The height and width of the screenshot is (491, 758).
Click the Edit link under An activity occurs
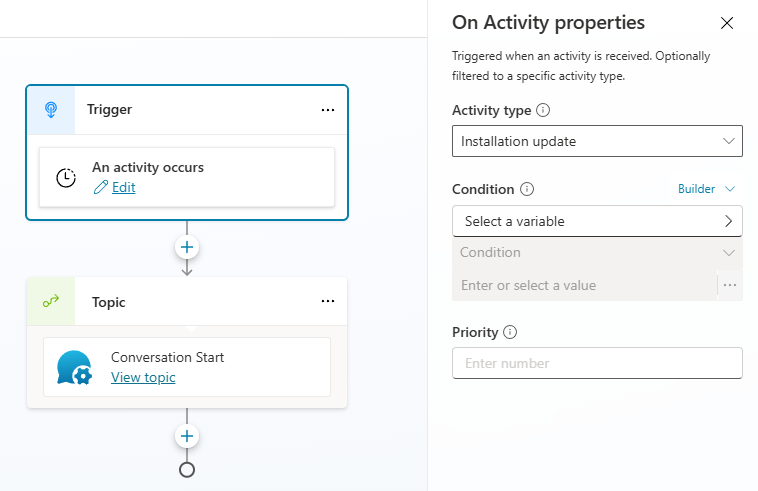[x=123, y=187]
